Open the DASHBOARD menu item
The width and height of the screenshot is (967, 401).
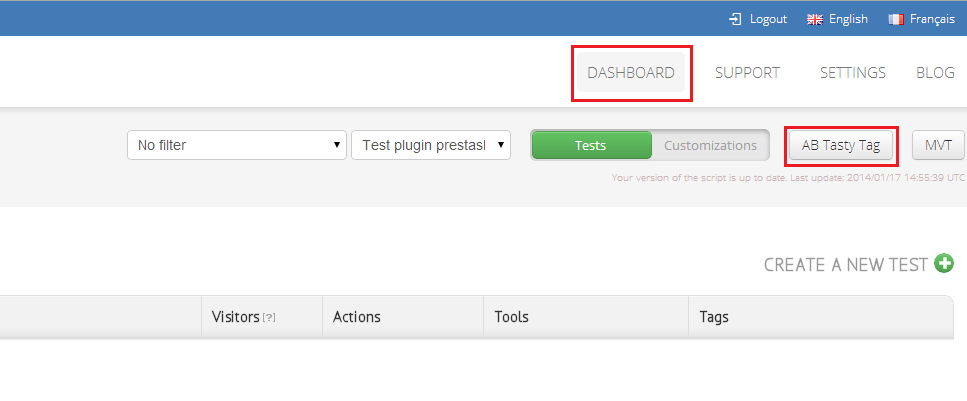tap(631, 73)
